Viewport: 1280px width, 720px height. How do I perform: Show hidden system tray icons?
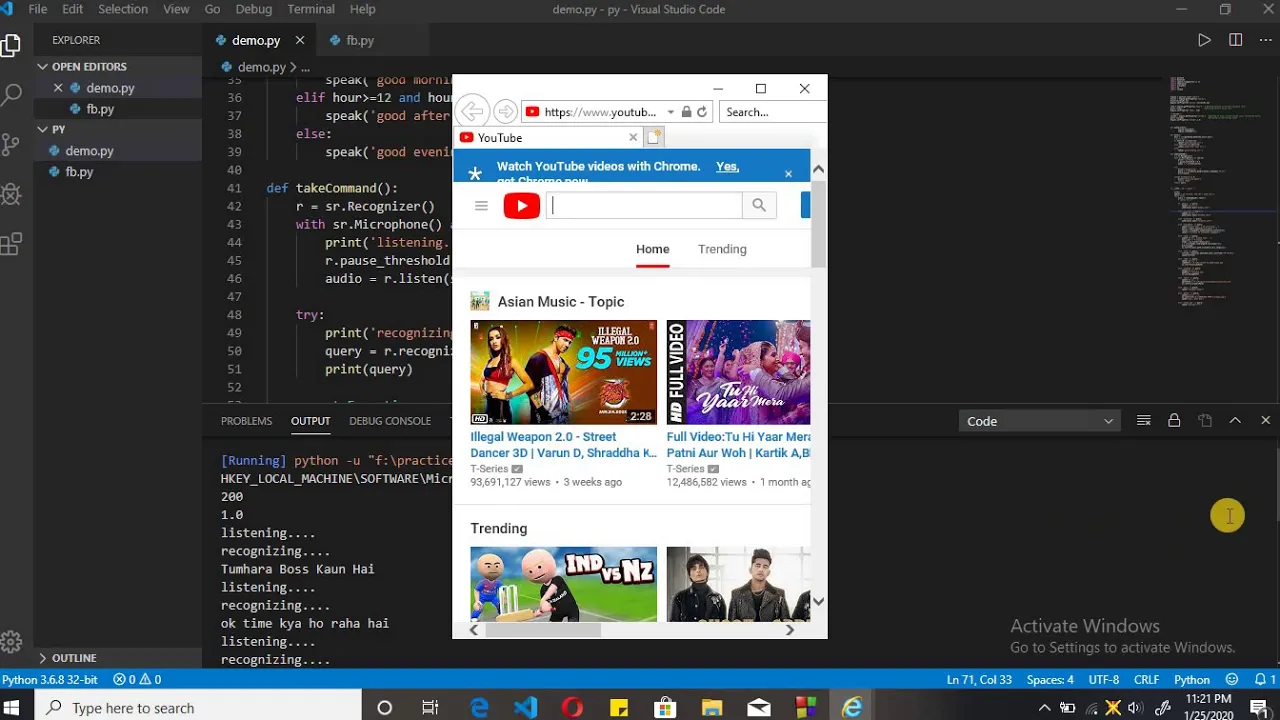click(x=1044, y=708)
